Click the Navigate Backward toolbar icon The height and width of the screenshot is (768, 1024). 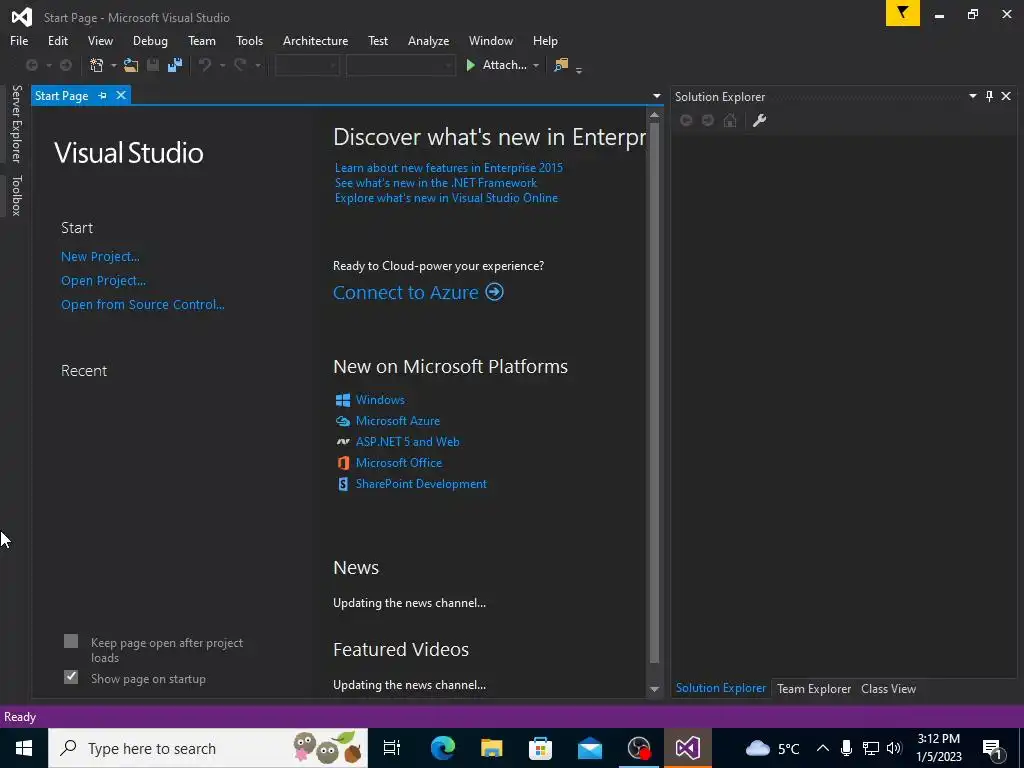click(31, 65)
